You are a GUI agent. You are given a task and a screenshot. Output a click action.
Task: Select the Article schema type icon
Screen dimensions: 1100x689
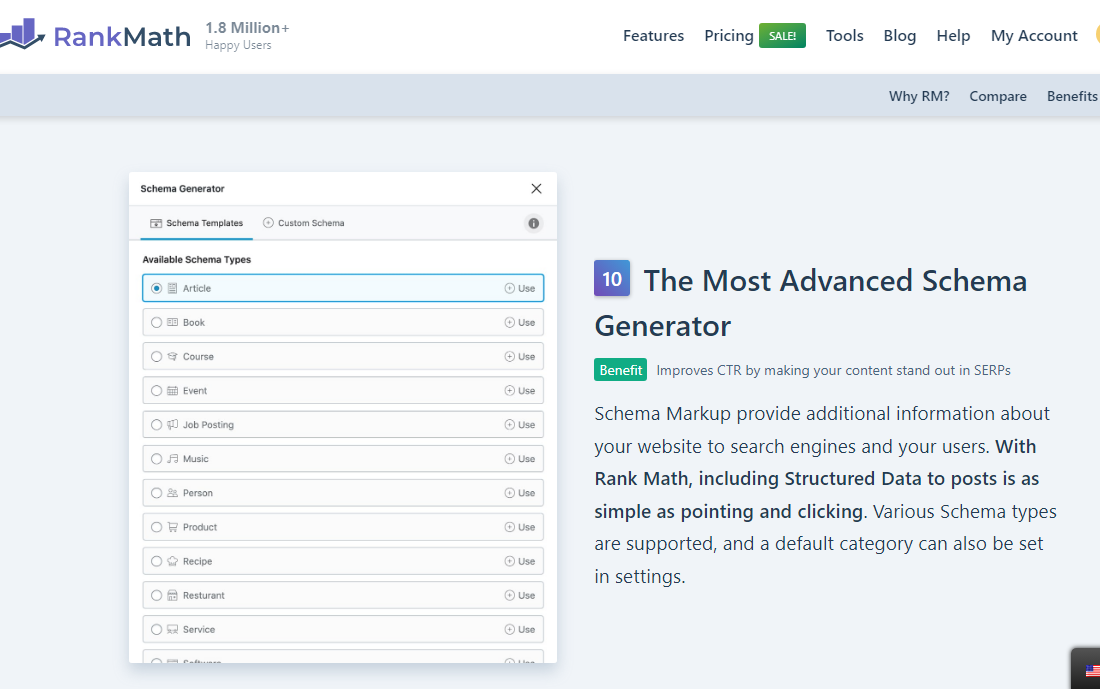point(171,287)
